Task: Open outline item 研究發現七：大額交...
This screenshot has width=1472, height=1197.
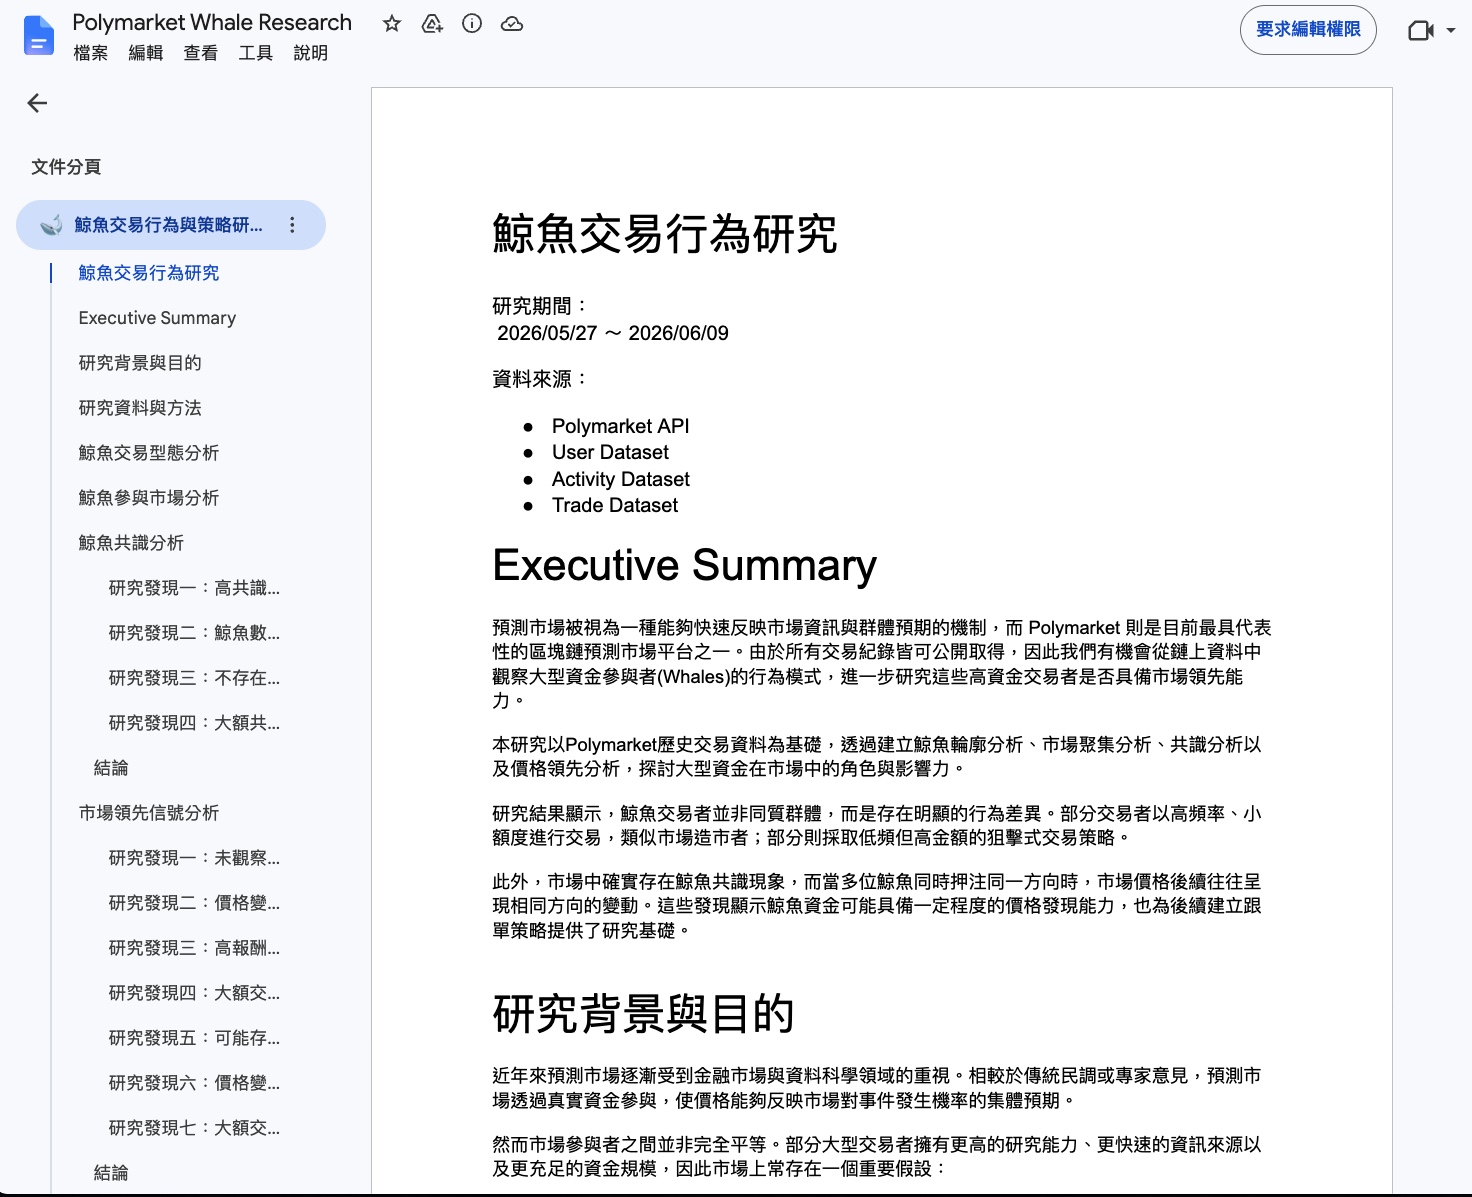Action: [x=194, y=1128]
